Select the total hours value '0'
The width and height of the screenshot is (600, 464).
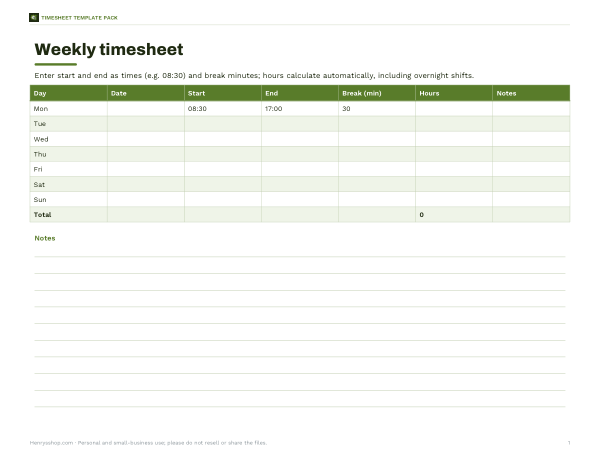(422, 215)
